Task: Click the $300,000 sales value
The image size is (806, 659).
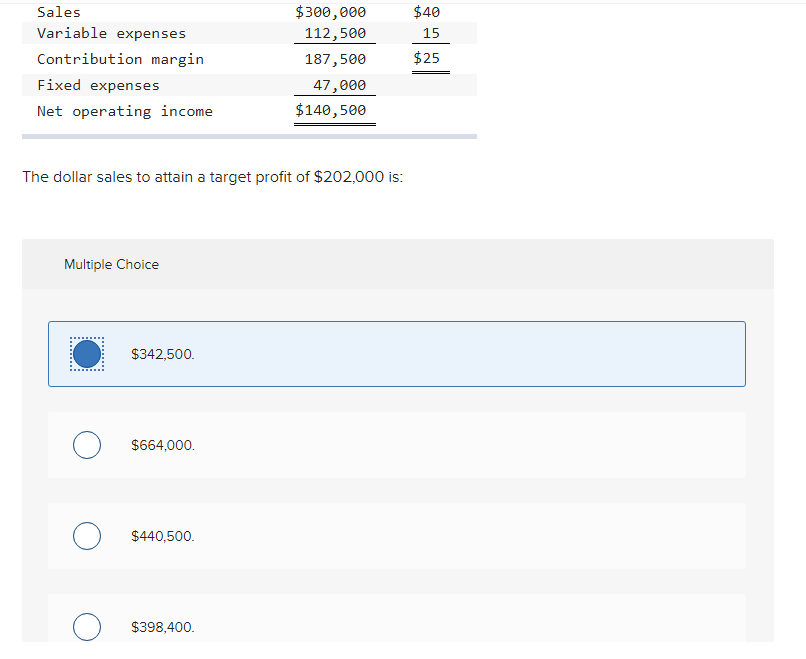Action: [331, 11]
